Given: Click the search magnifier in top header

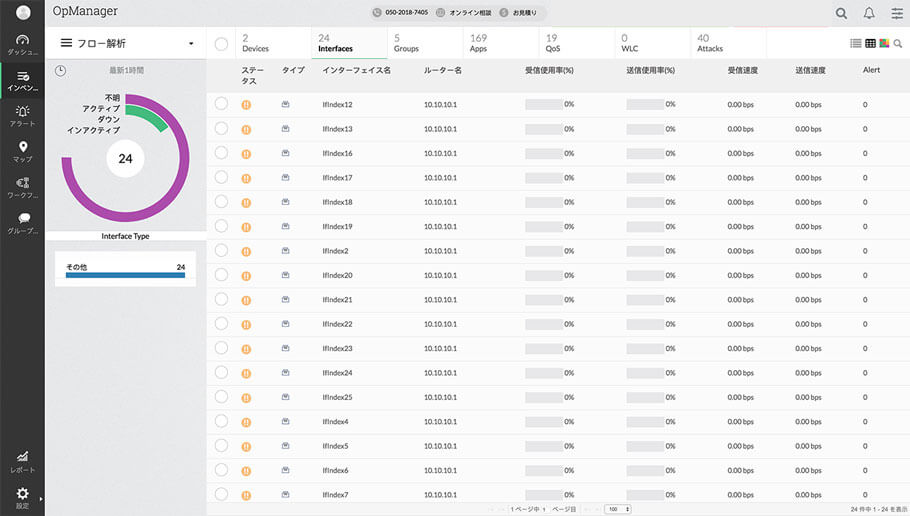Looking at the screenshot, I should pyautogui.click(x=841, y=13).
